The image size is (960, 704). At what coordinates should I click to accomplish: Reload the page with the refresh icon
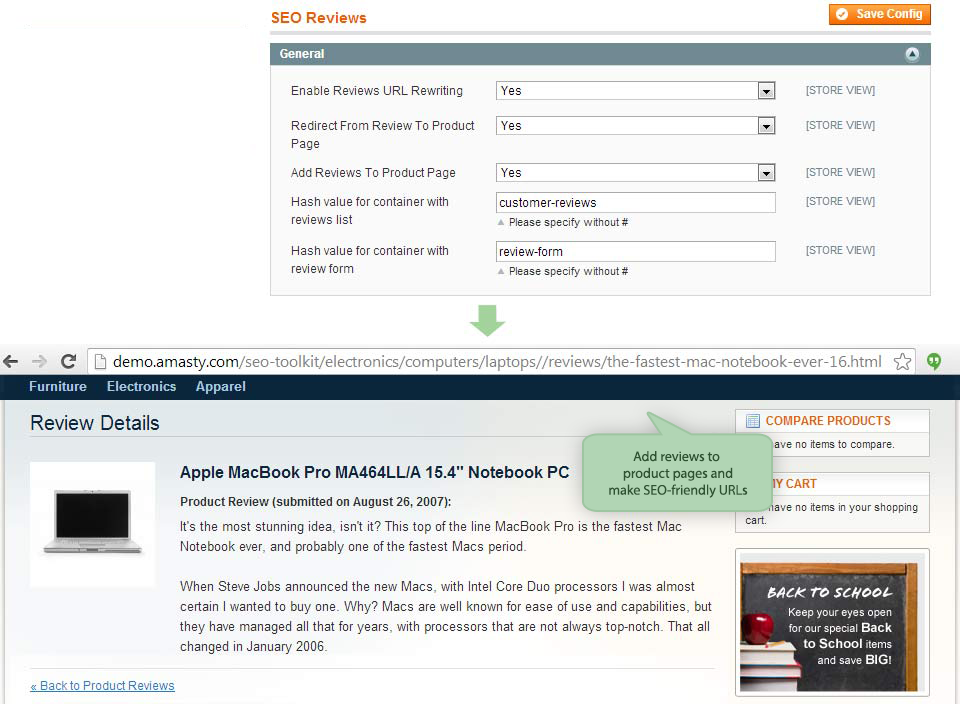[69, 361]
